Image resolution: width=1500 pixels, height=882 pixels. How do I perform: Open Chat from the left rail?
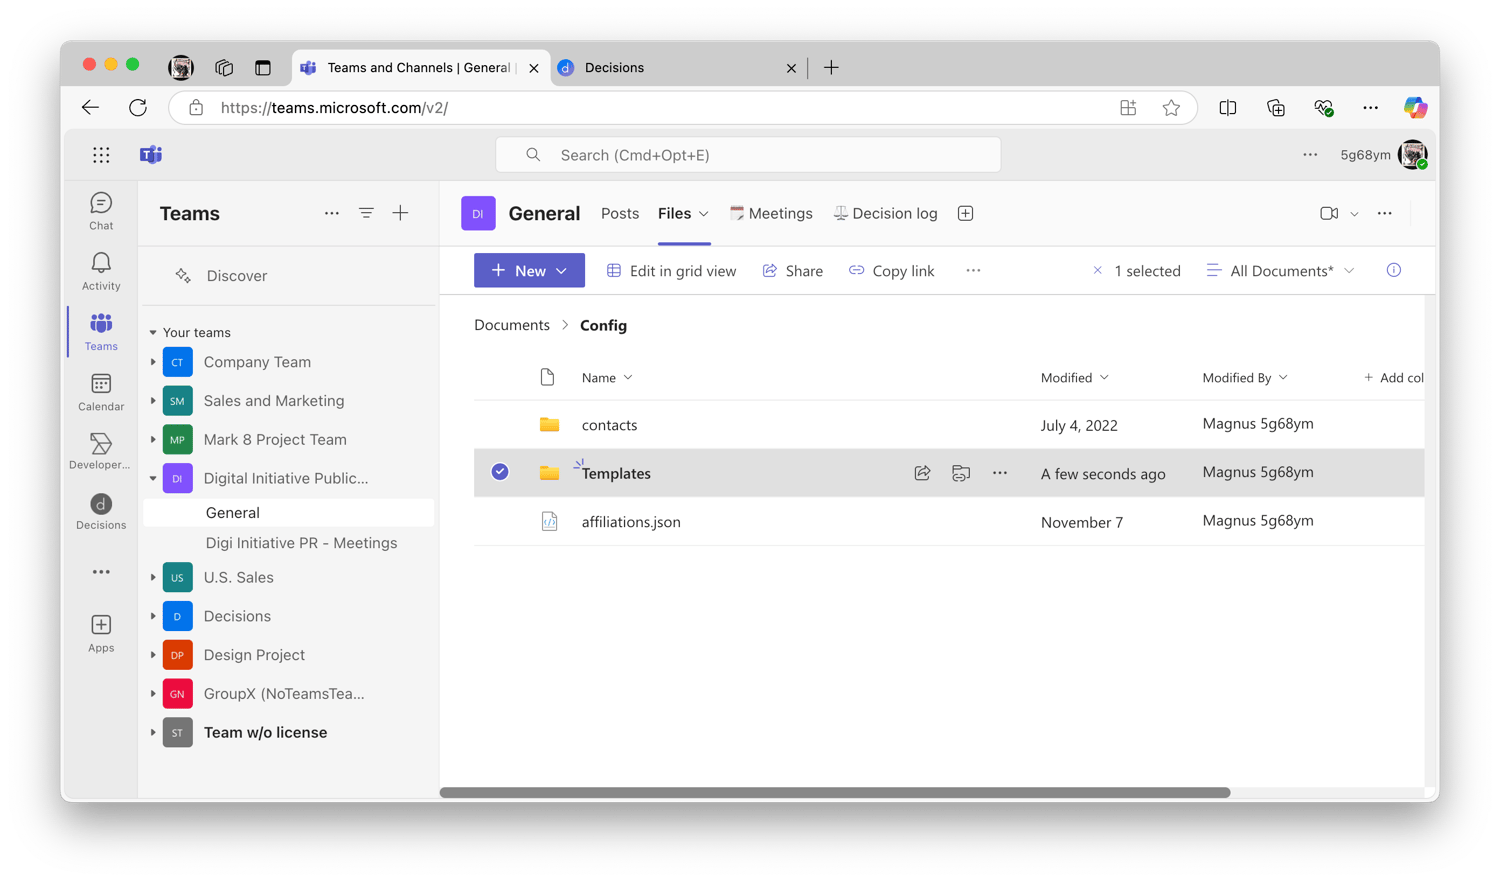click(100, 210)
